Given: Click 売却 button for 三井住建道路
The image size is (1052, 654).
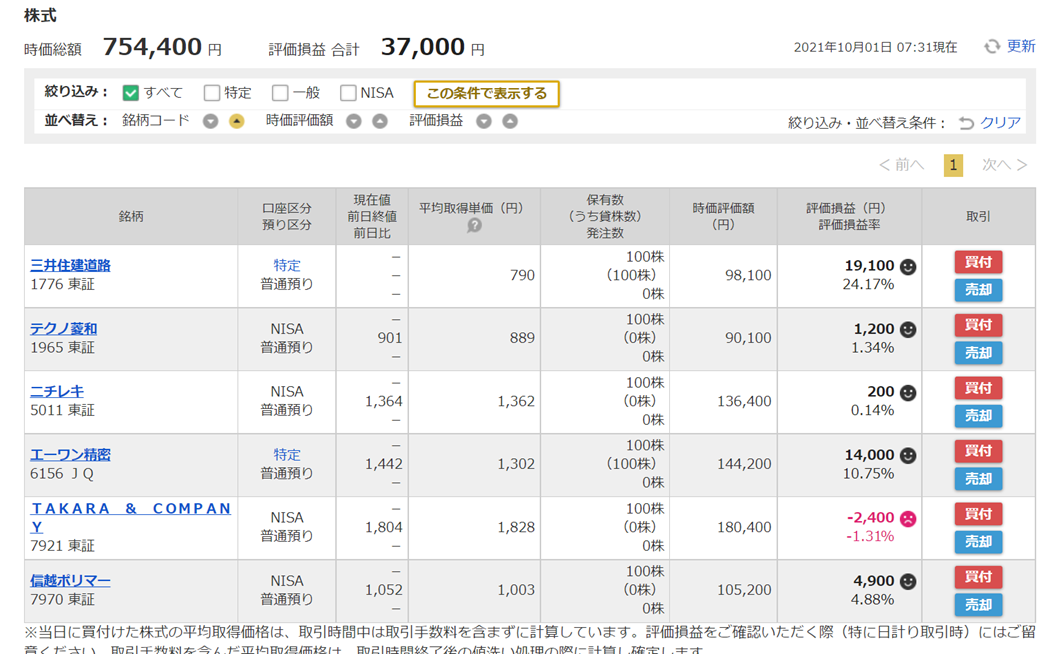Looking at the screenshot, I should point(978,290).
